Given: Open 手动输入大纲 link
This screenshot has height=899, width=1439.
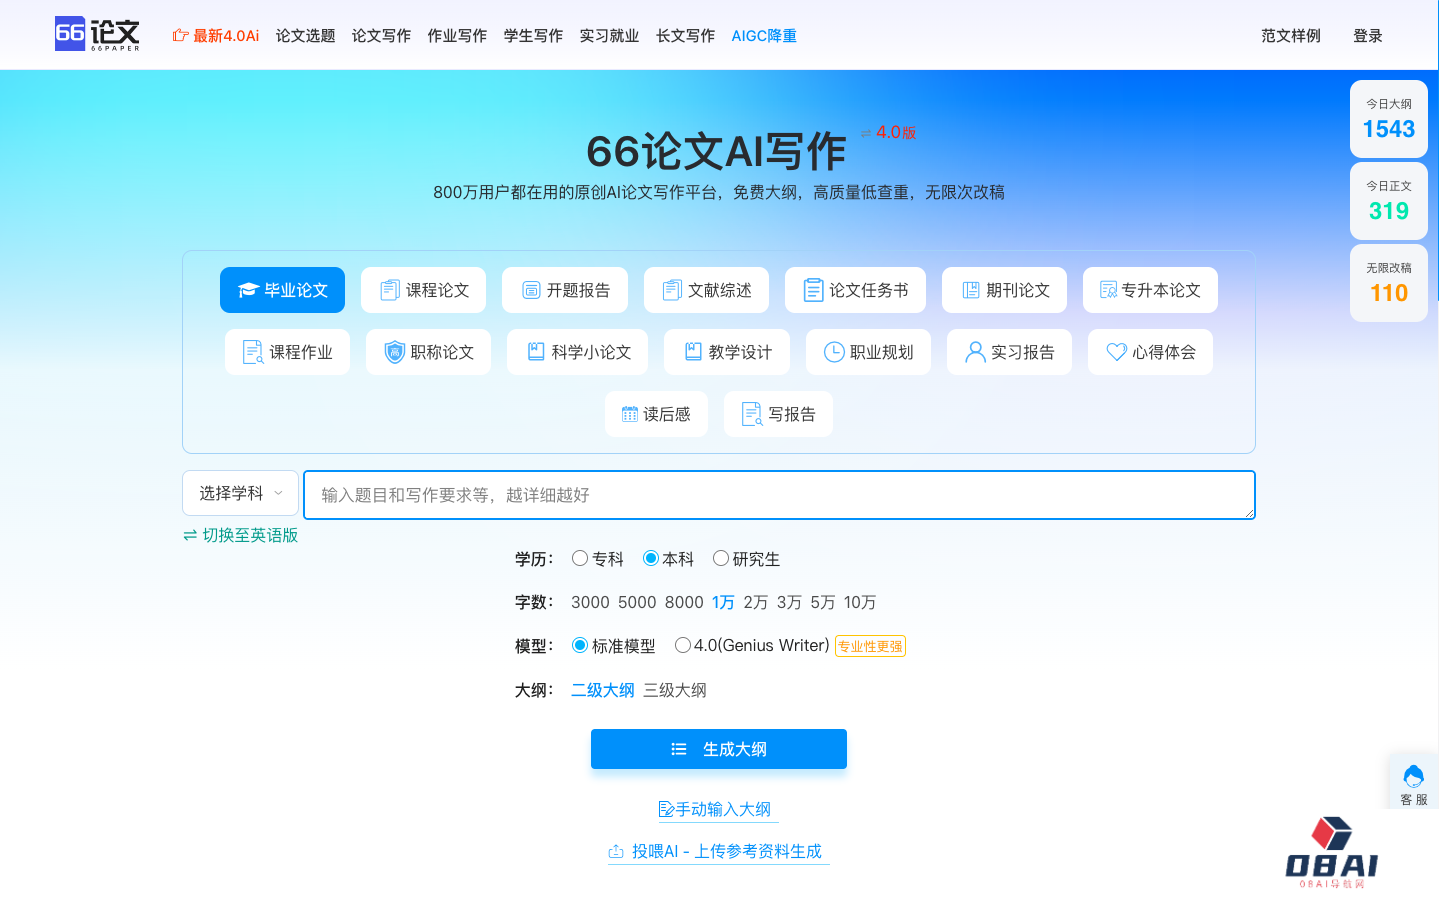Looking at the screenshot, I should tap(717, 808).
